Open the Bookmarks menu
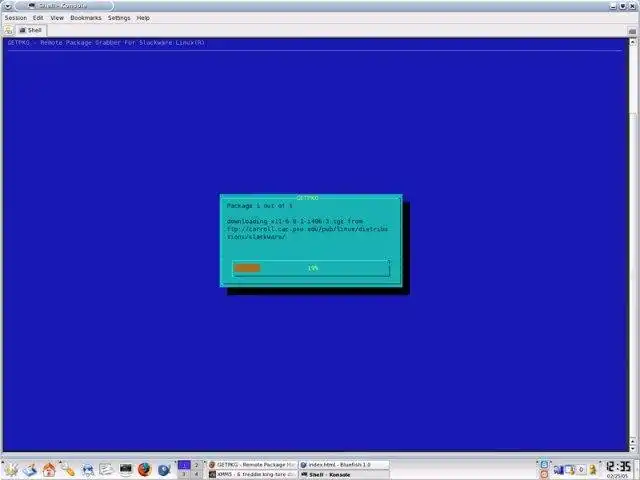Image resolution: width=640 pixels, height=480 pixels. pos(86,18)
